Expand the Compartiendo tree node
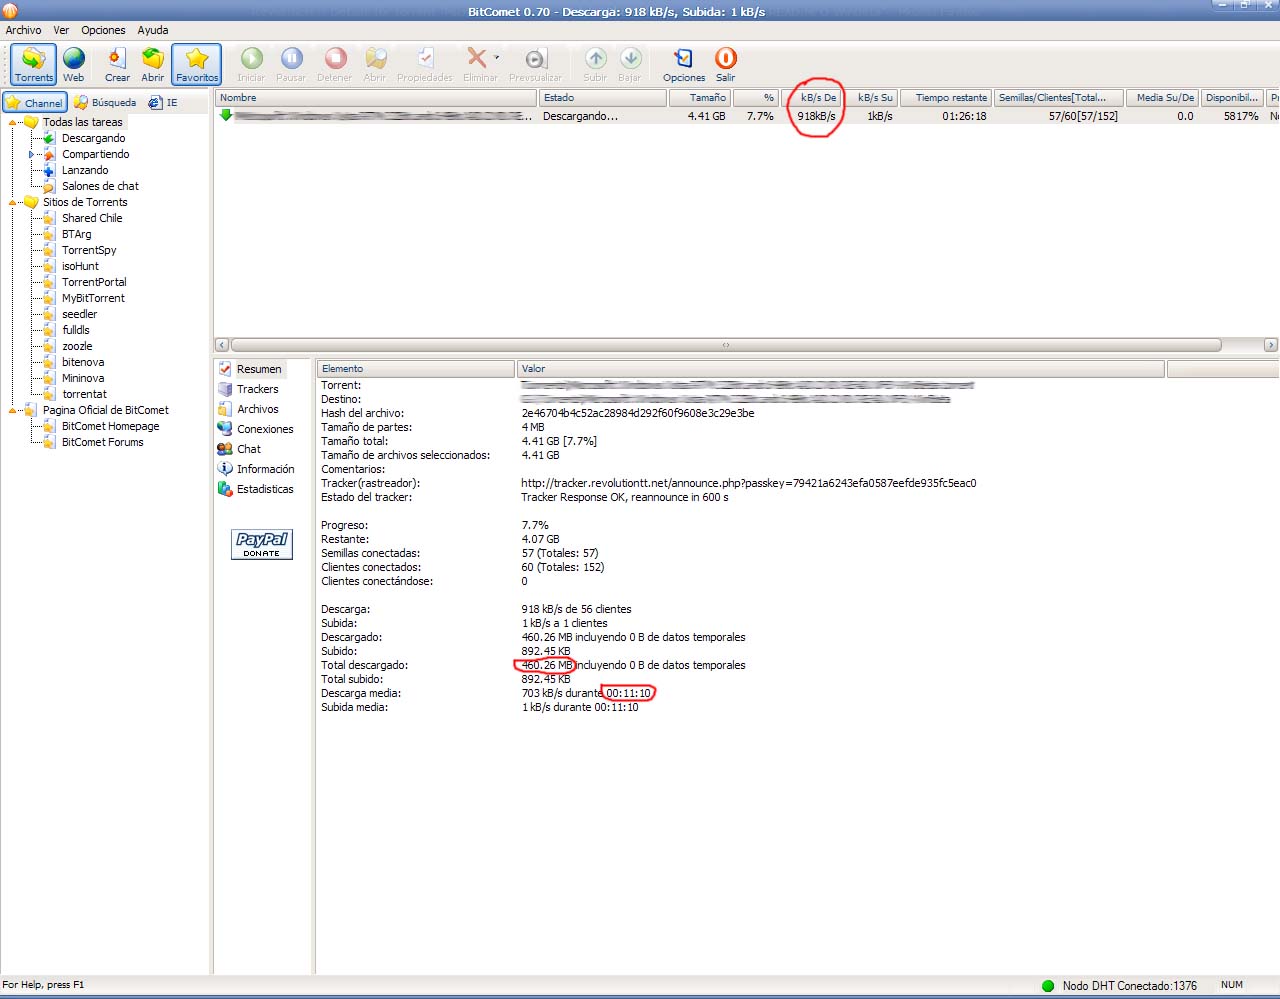Screen dimensions: 1280x999 32,154
